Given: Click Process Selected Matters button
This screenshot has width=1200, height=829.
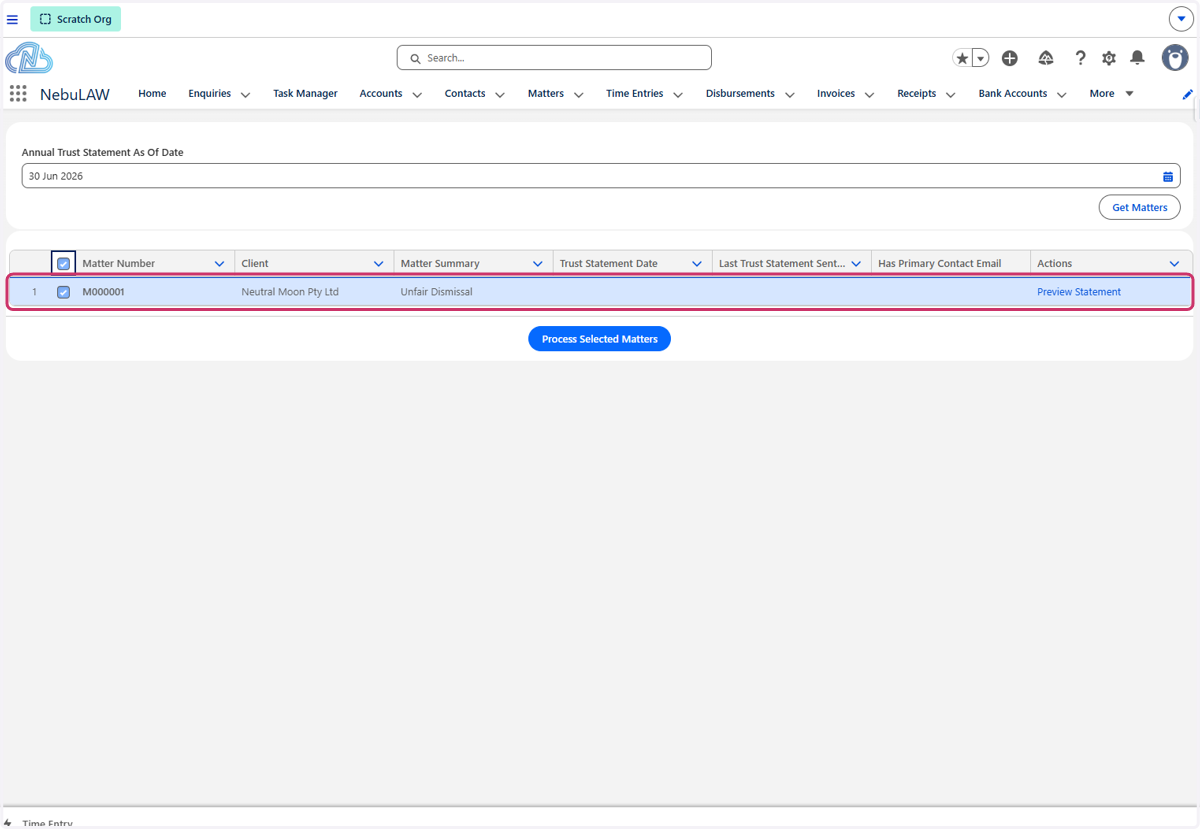Looking at the screenshot, I should pyautogui.click(x=600, y=339).
